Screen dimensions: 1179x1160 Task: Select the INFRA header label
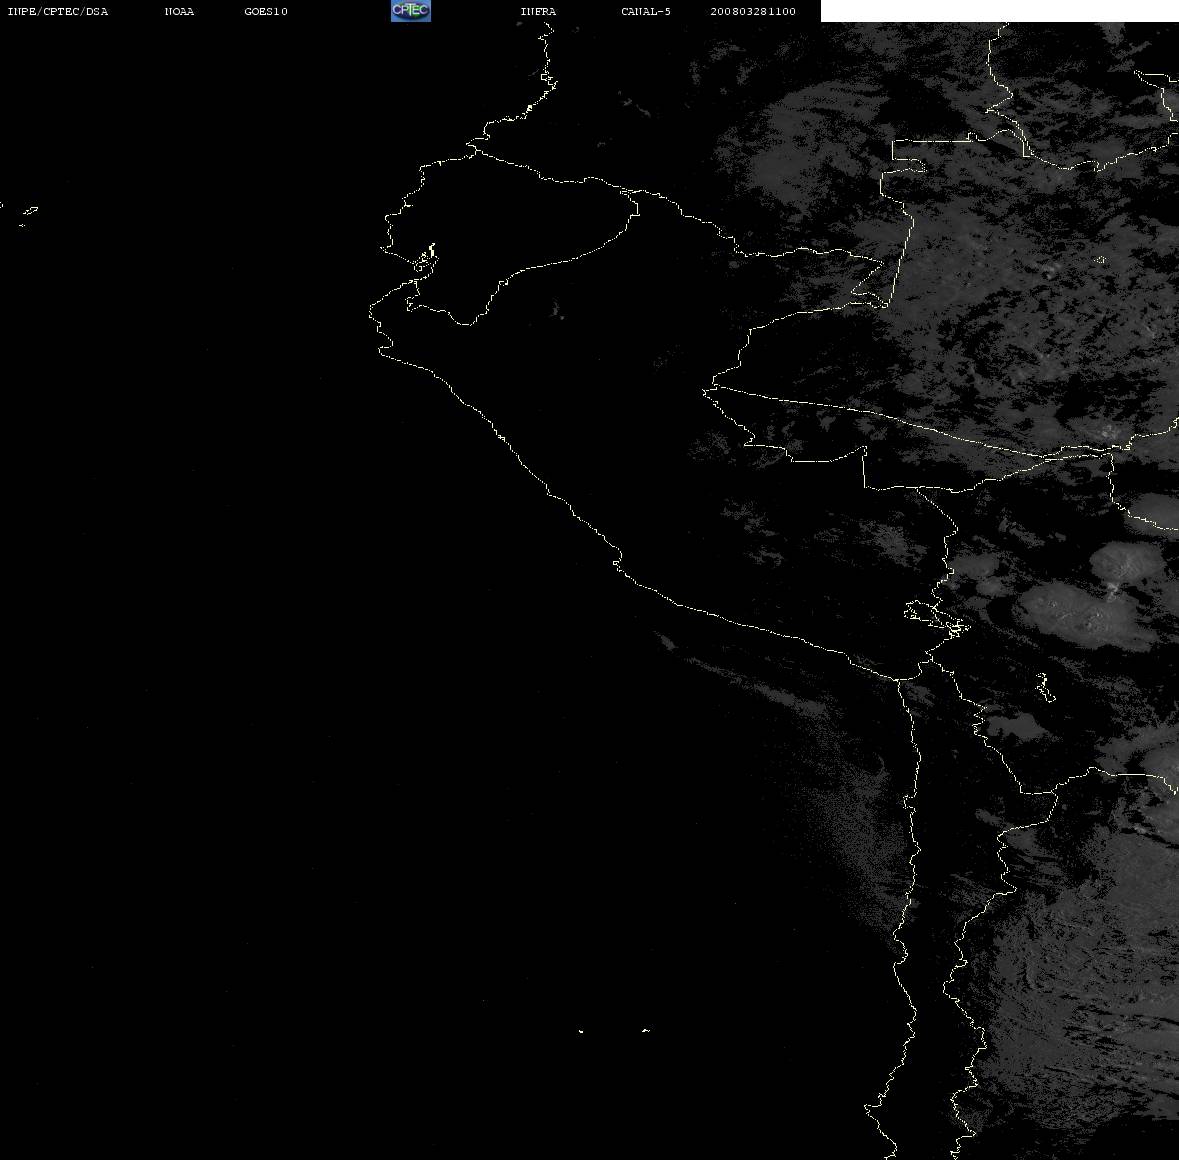click(538, 11)
